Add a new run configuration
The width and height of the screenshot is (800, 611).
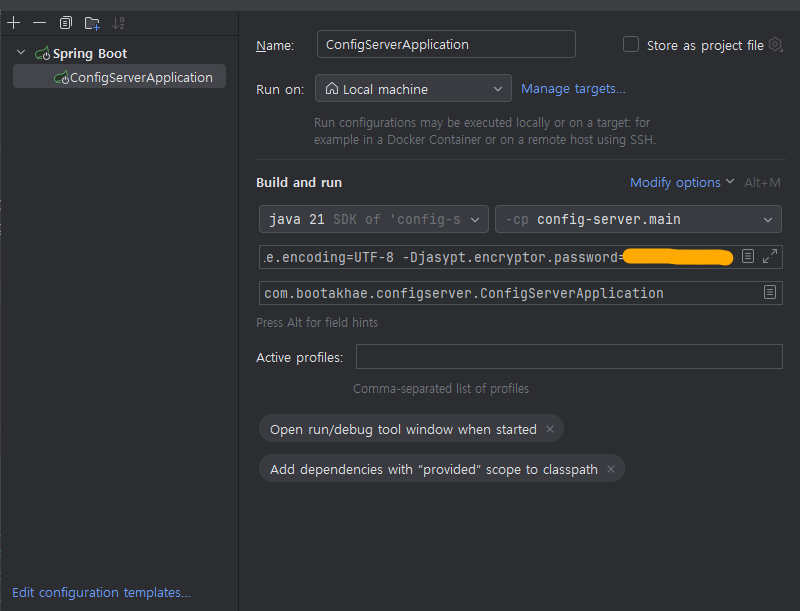[x=14, y=22]
